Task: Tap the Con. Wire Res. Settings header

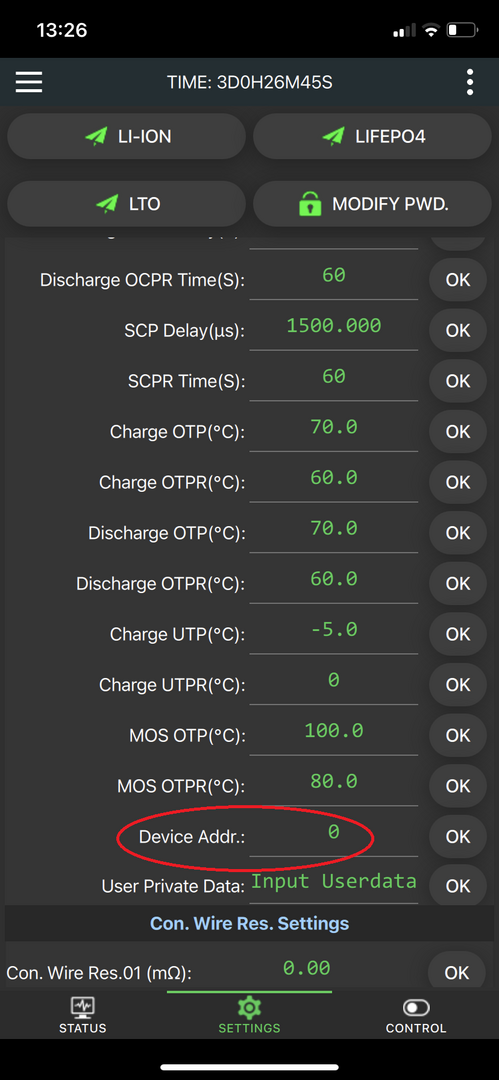Action: [250, 923]
